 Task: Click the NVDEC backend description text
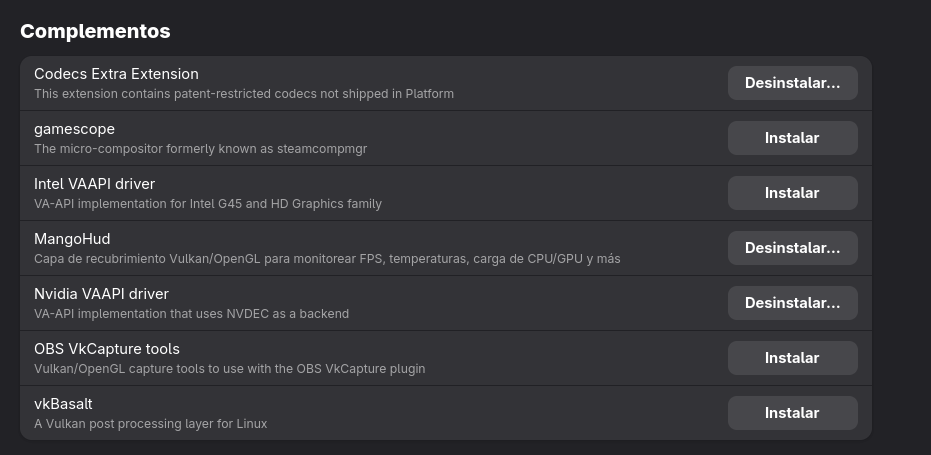[191, 314]
